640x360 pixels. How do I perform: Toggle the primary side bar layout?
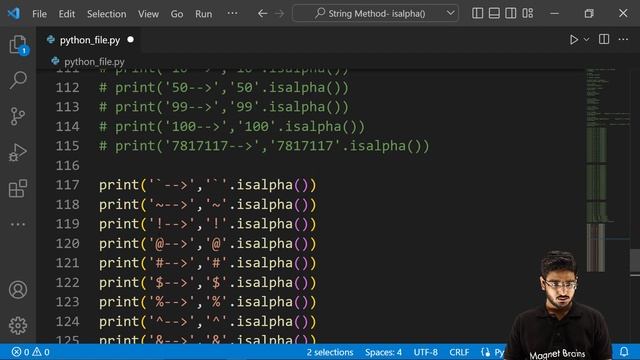point(477,13)
